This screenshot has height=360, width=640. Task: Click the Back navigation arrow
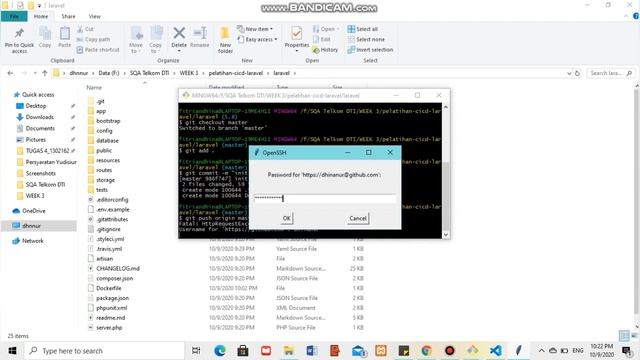(x=10, y=73)
